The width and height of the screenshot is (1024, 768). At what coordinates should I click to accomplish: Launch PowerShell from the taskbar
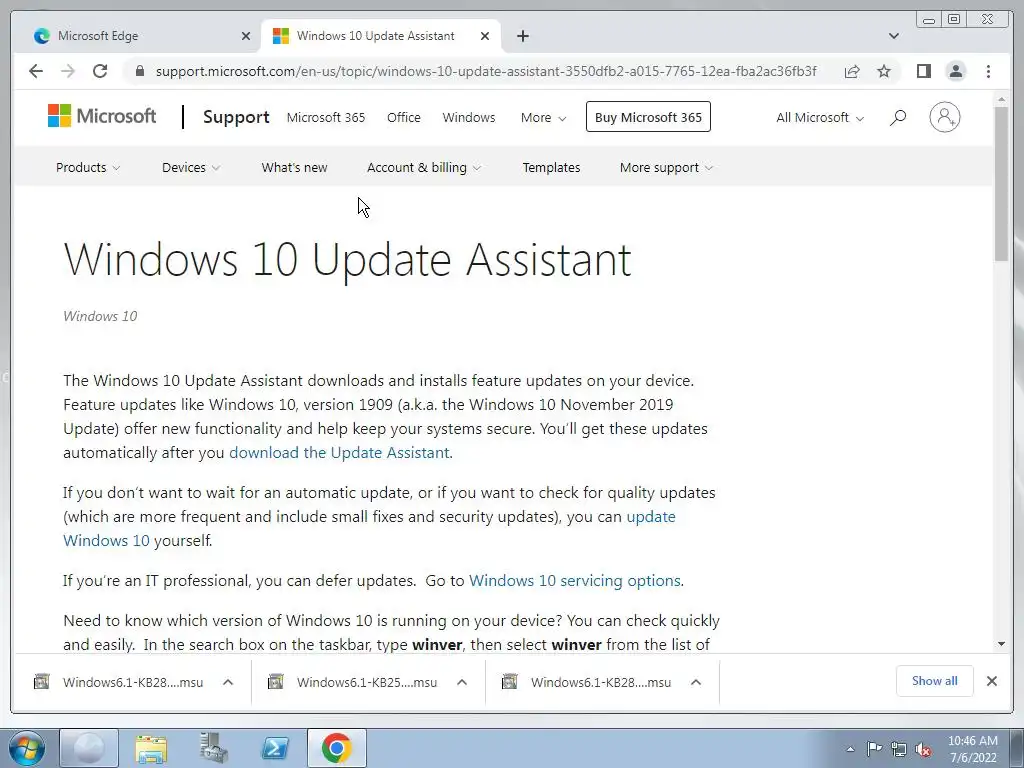[275, 748]
